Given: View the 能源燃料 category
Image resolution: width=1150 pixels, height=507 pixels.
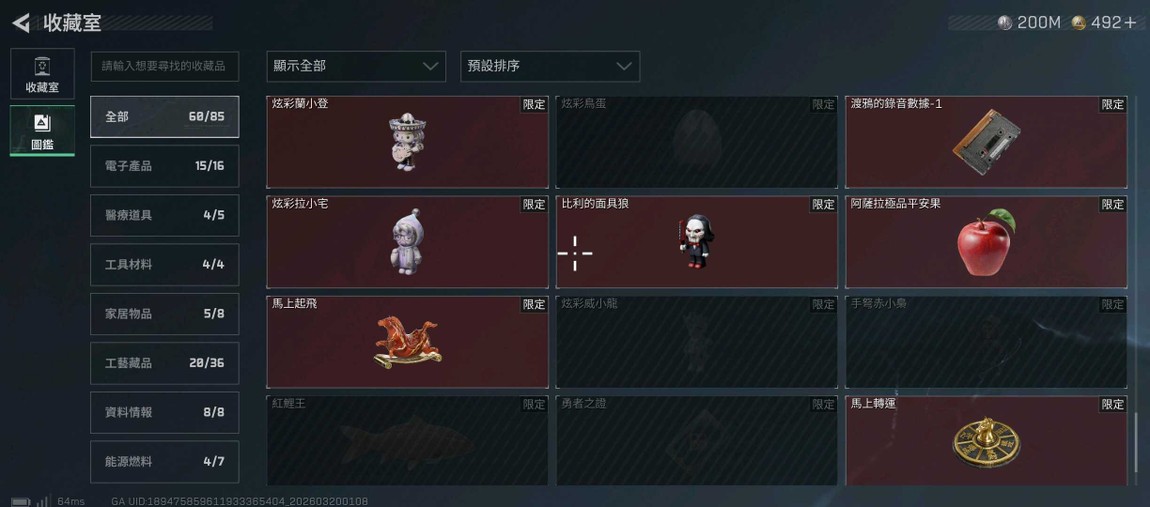Looking at the screenshot, I should (x=164, y=462).
